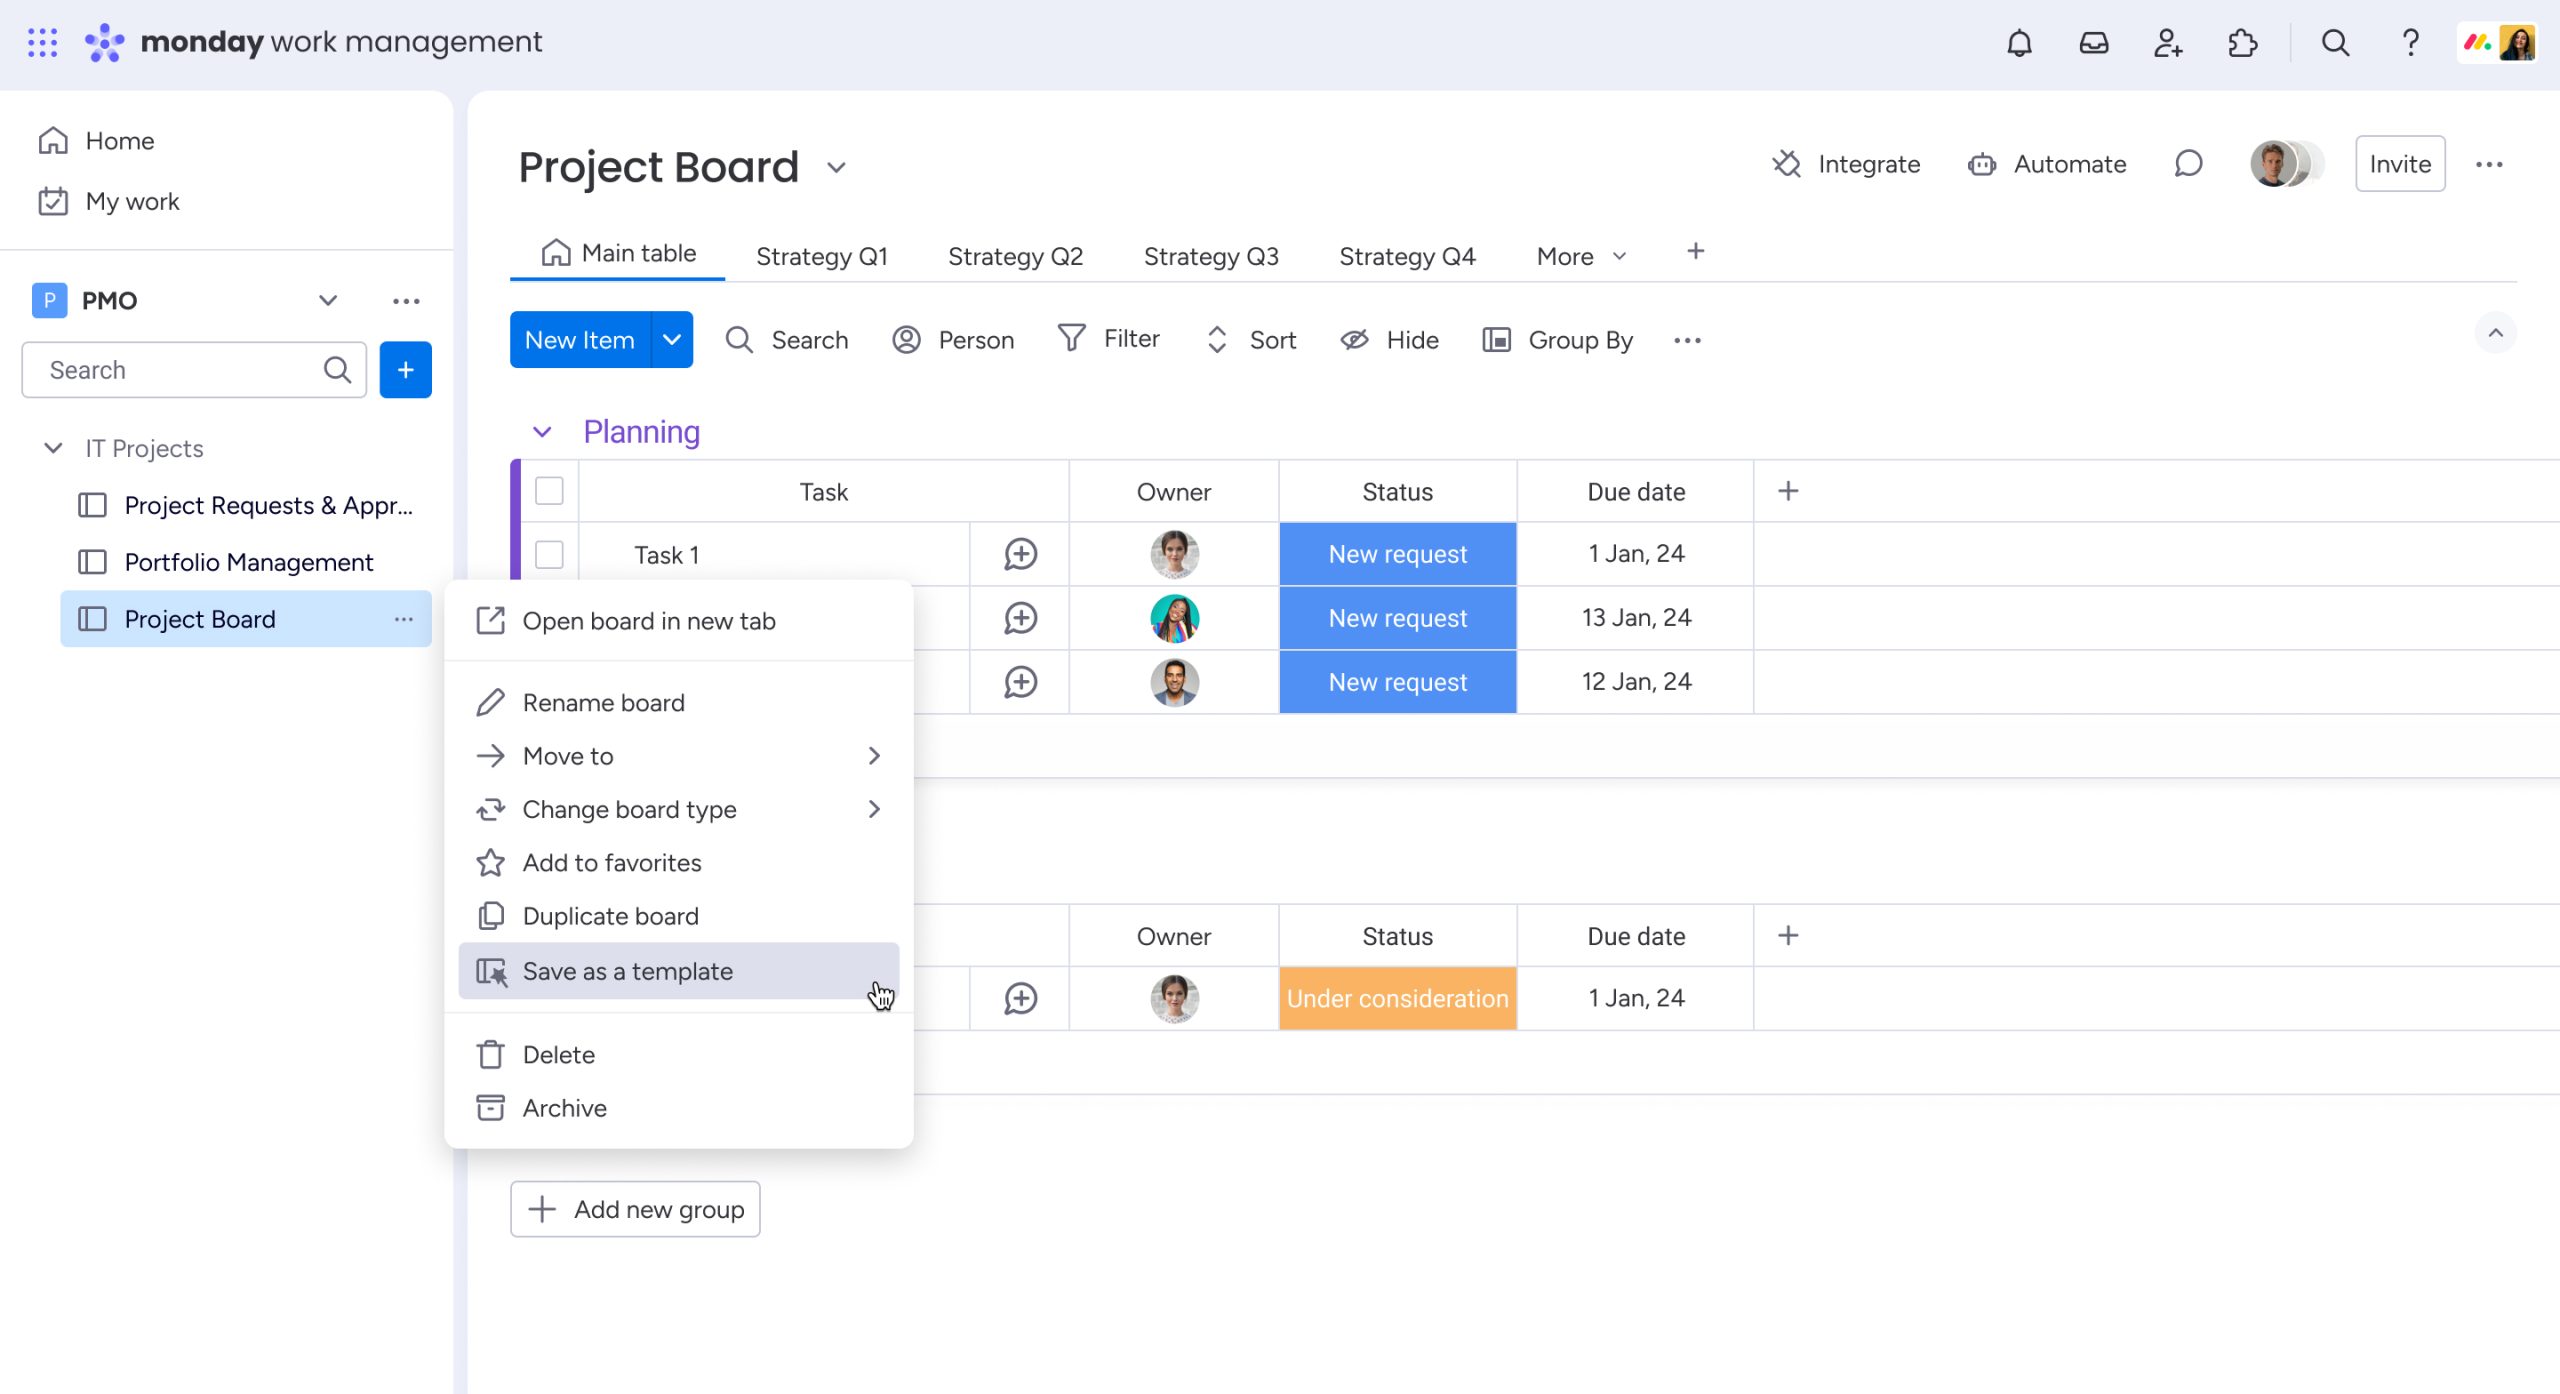Open the Portfolio Management board
This screenshot has width=2560, height=1394.
[246, 562]
